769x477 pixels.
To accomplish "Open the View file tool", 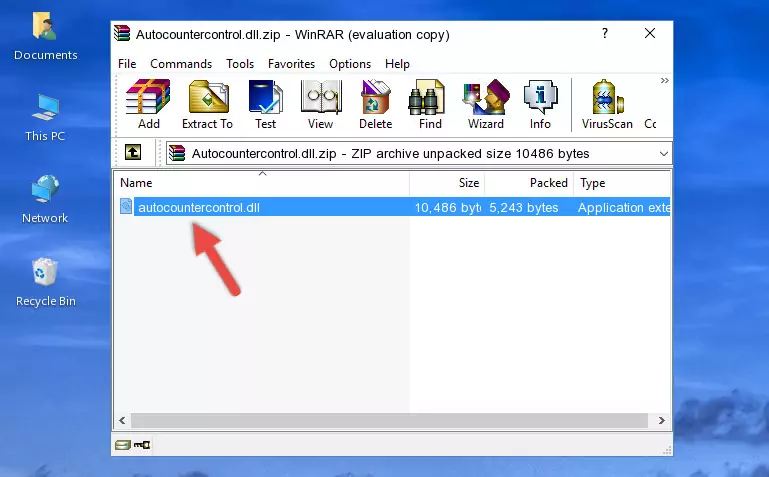I will click(321, 104).
